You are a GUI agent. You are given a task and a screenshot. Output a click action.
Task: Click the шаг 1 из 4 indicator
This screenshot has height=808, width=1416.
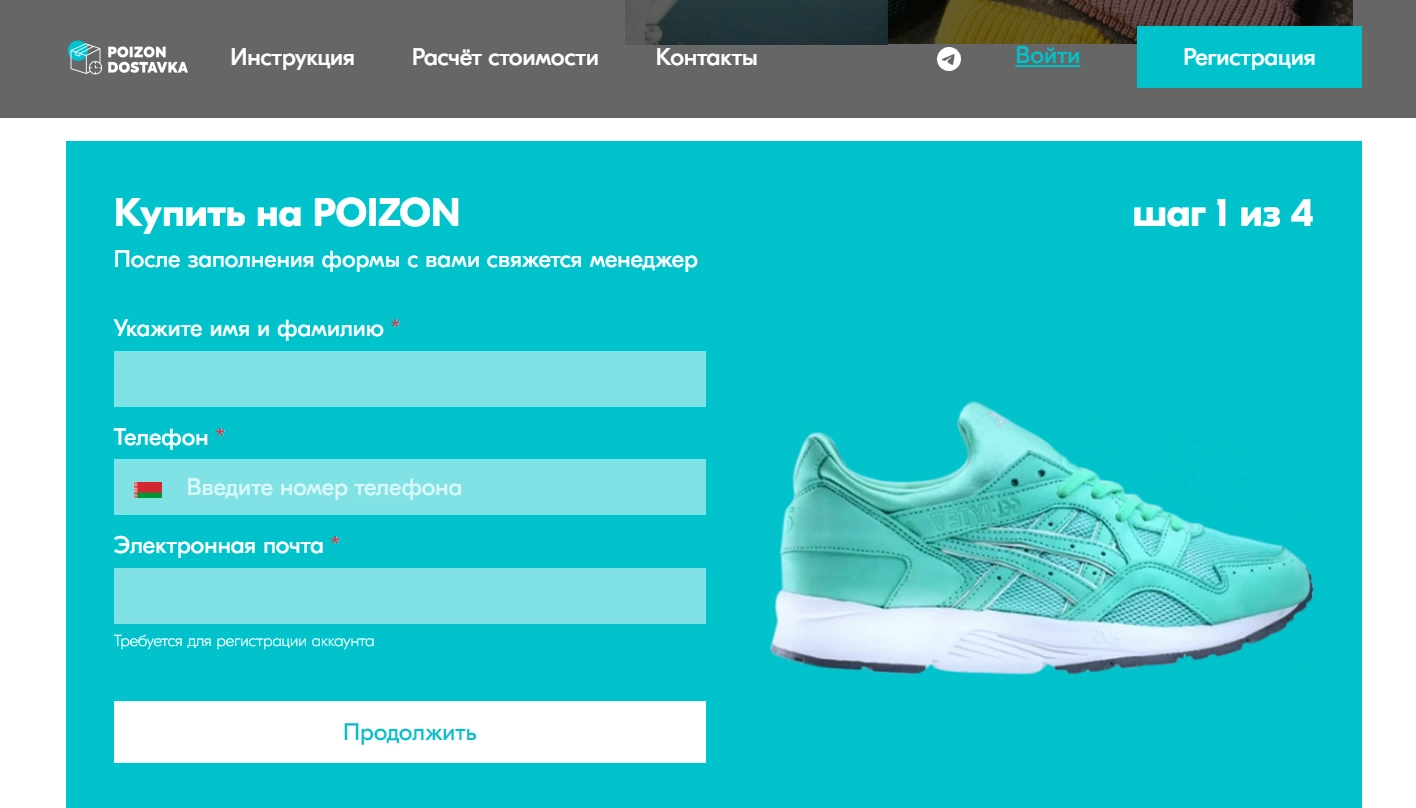click(1223, 213)
